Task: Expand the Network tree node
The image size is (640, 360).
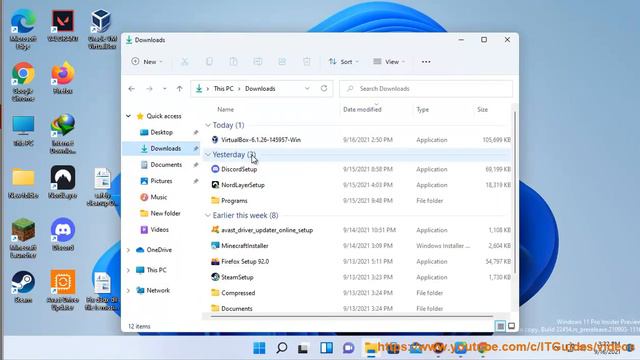Action: click(x=128, y=290)
